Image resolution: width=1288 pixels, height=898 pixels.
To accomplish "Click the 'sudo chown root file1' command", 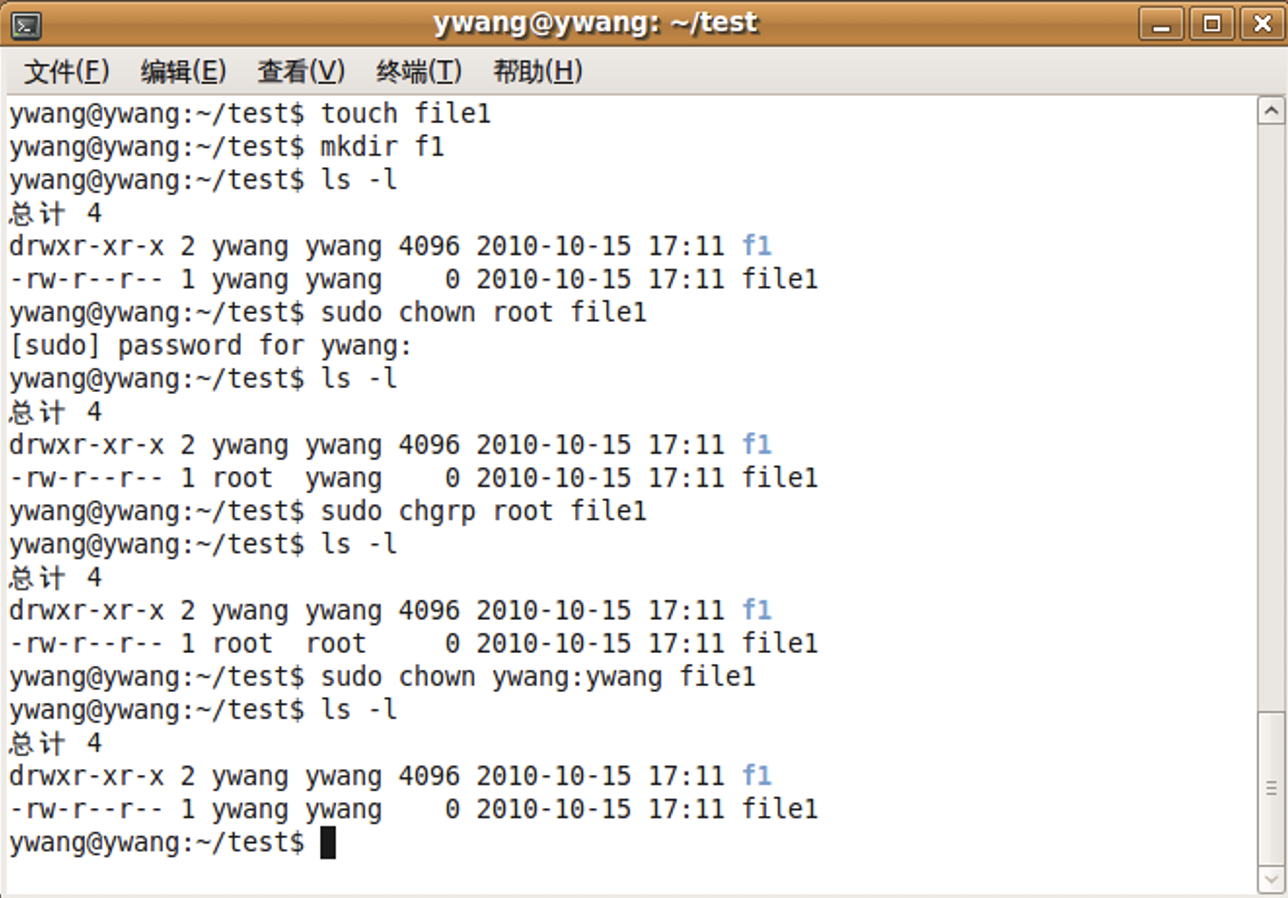I will point(484,313).
